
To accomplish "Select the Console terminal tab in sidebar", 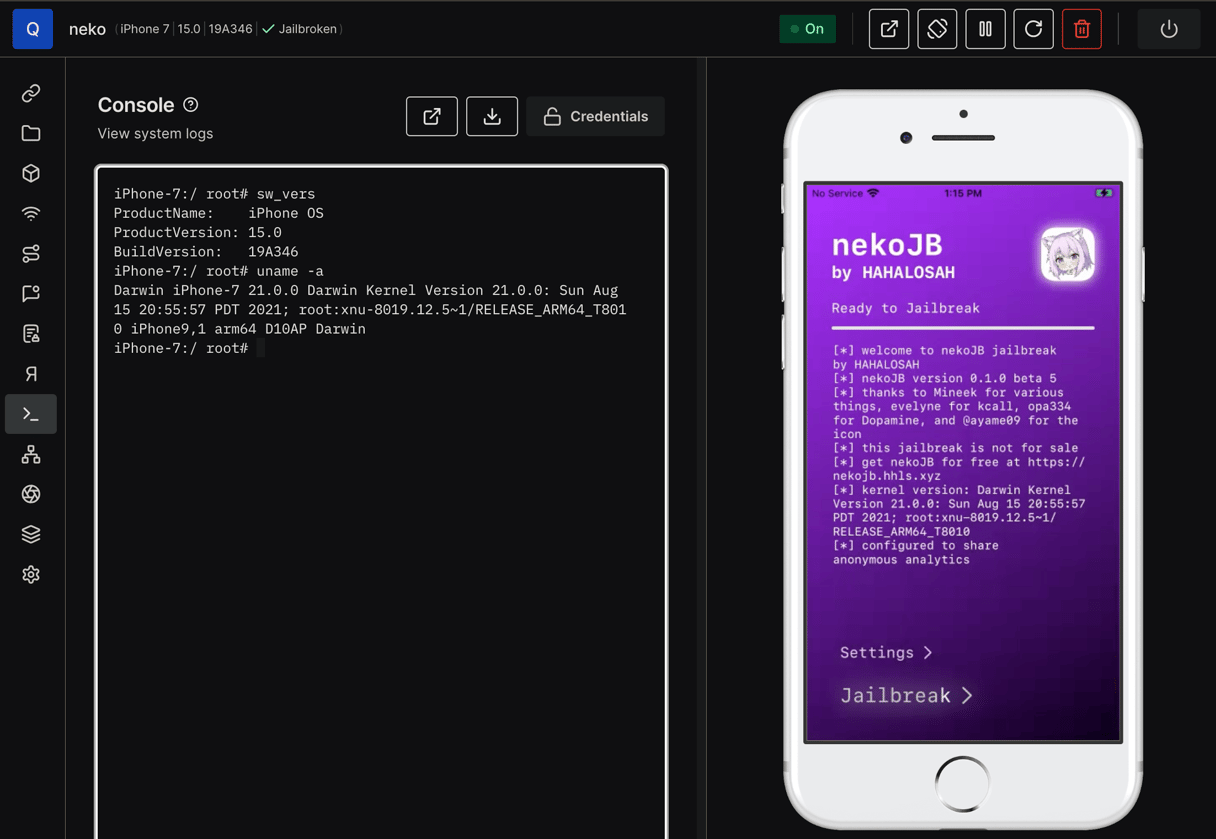I will pyautogui.click(x=30, y=413).
